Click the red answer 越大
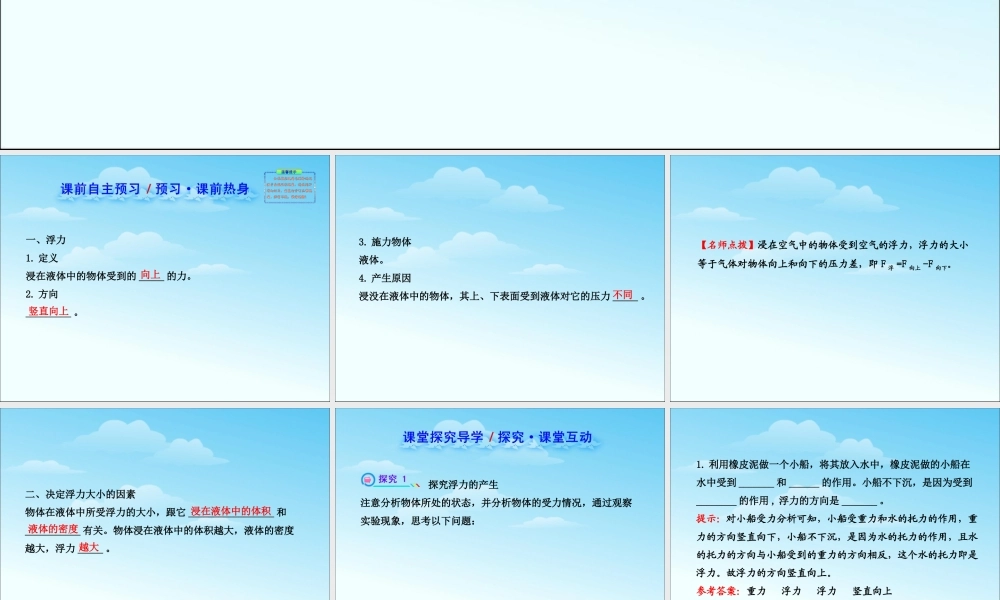 point(90,547)
